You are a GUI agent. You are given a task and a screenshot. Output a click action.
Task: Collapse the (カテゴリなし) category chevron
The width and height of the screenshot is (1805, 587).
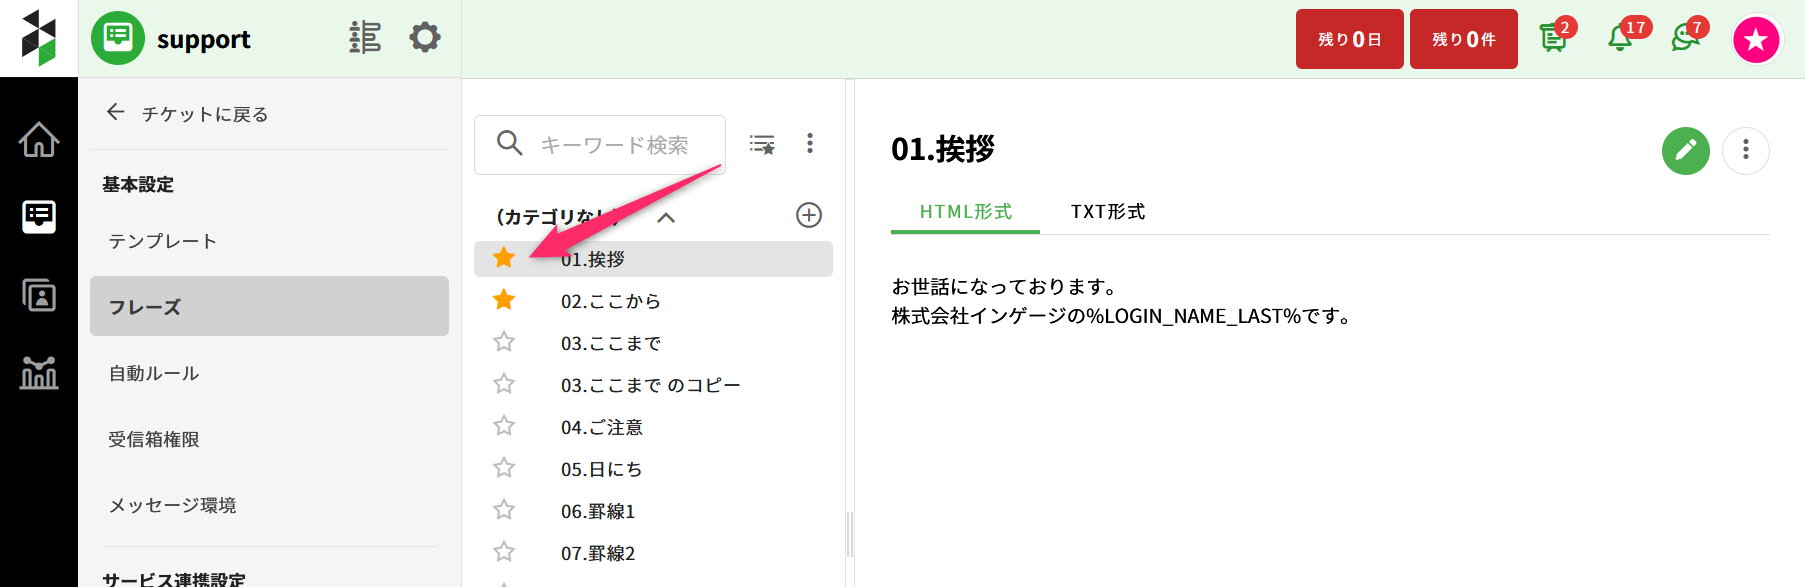pos(666,217)
